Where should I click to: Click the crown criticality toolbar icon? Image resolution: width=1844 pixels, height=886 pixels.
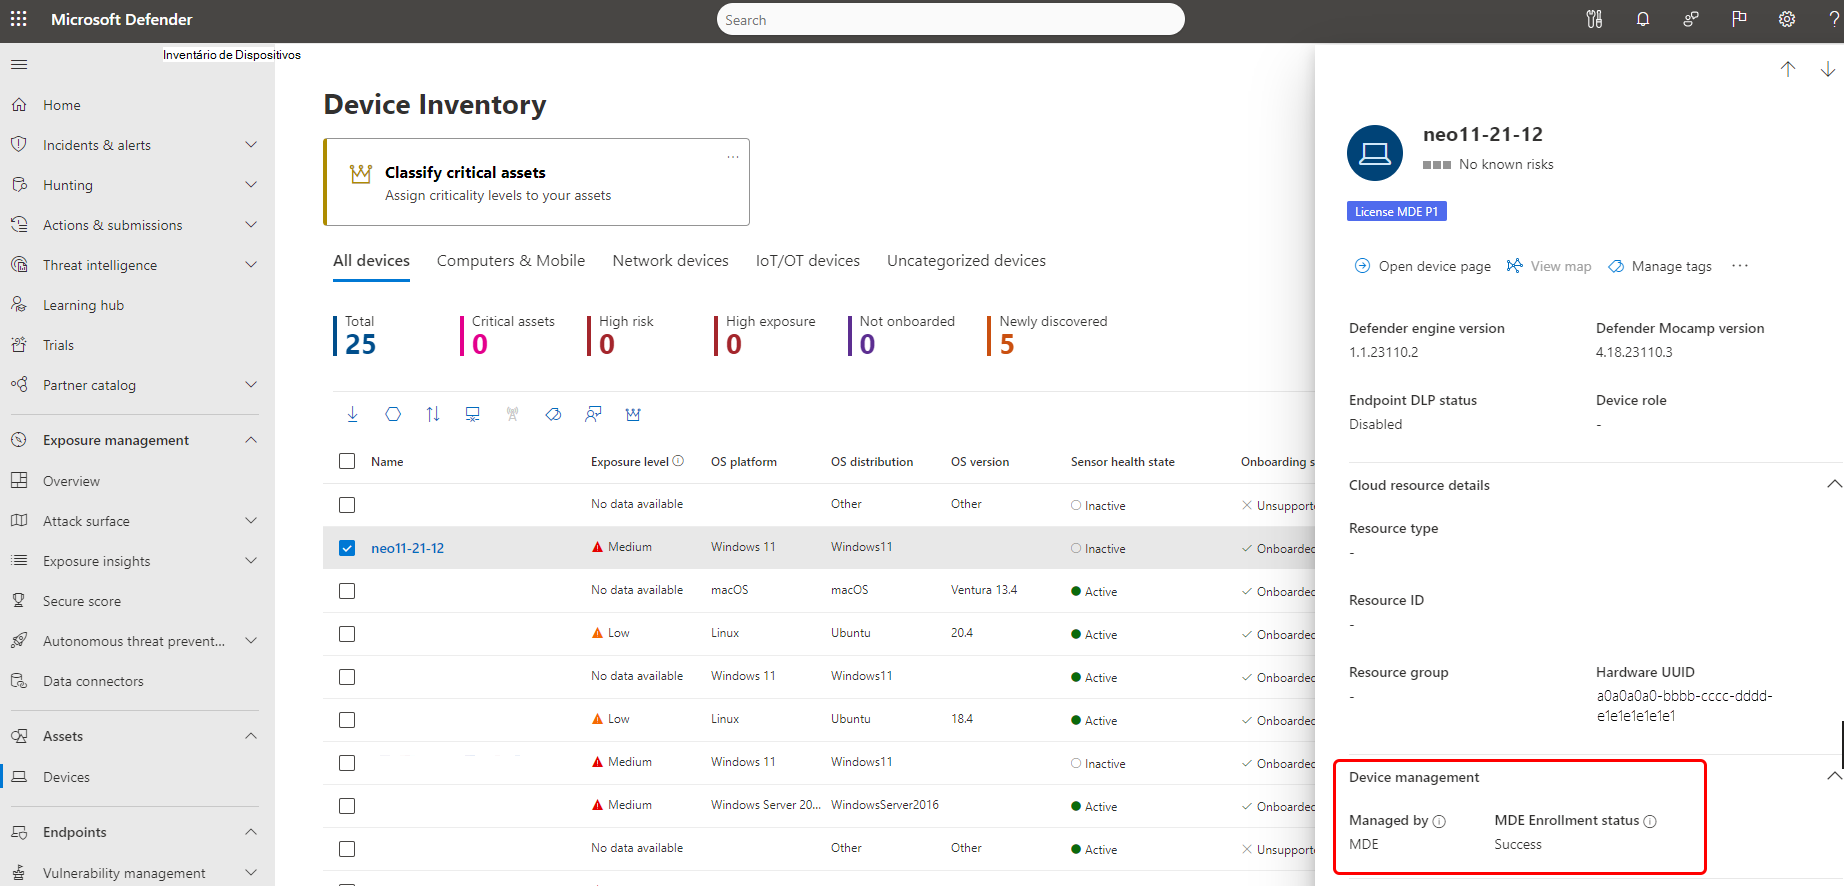click(633, 414)
